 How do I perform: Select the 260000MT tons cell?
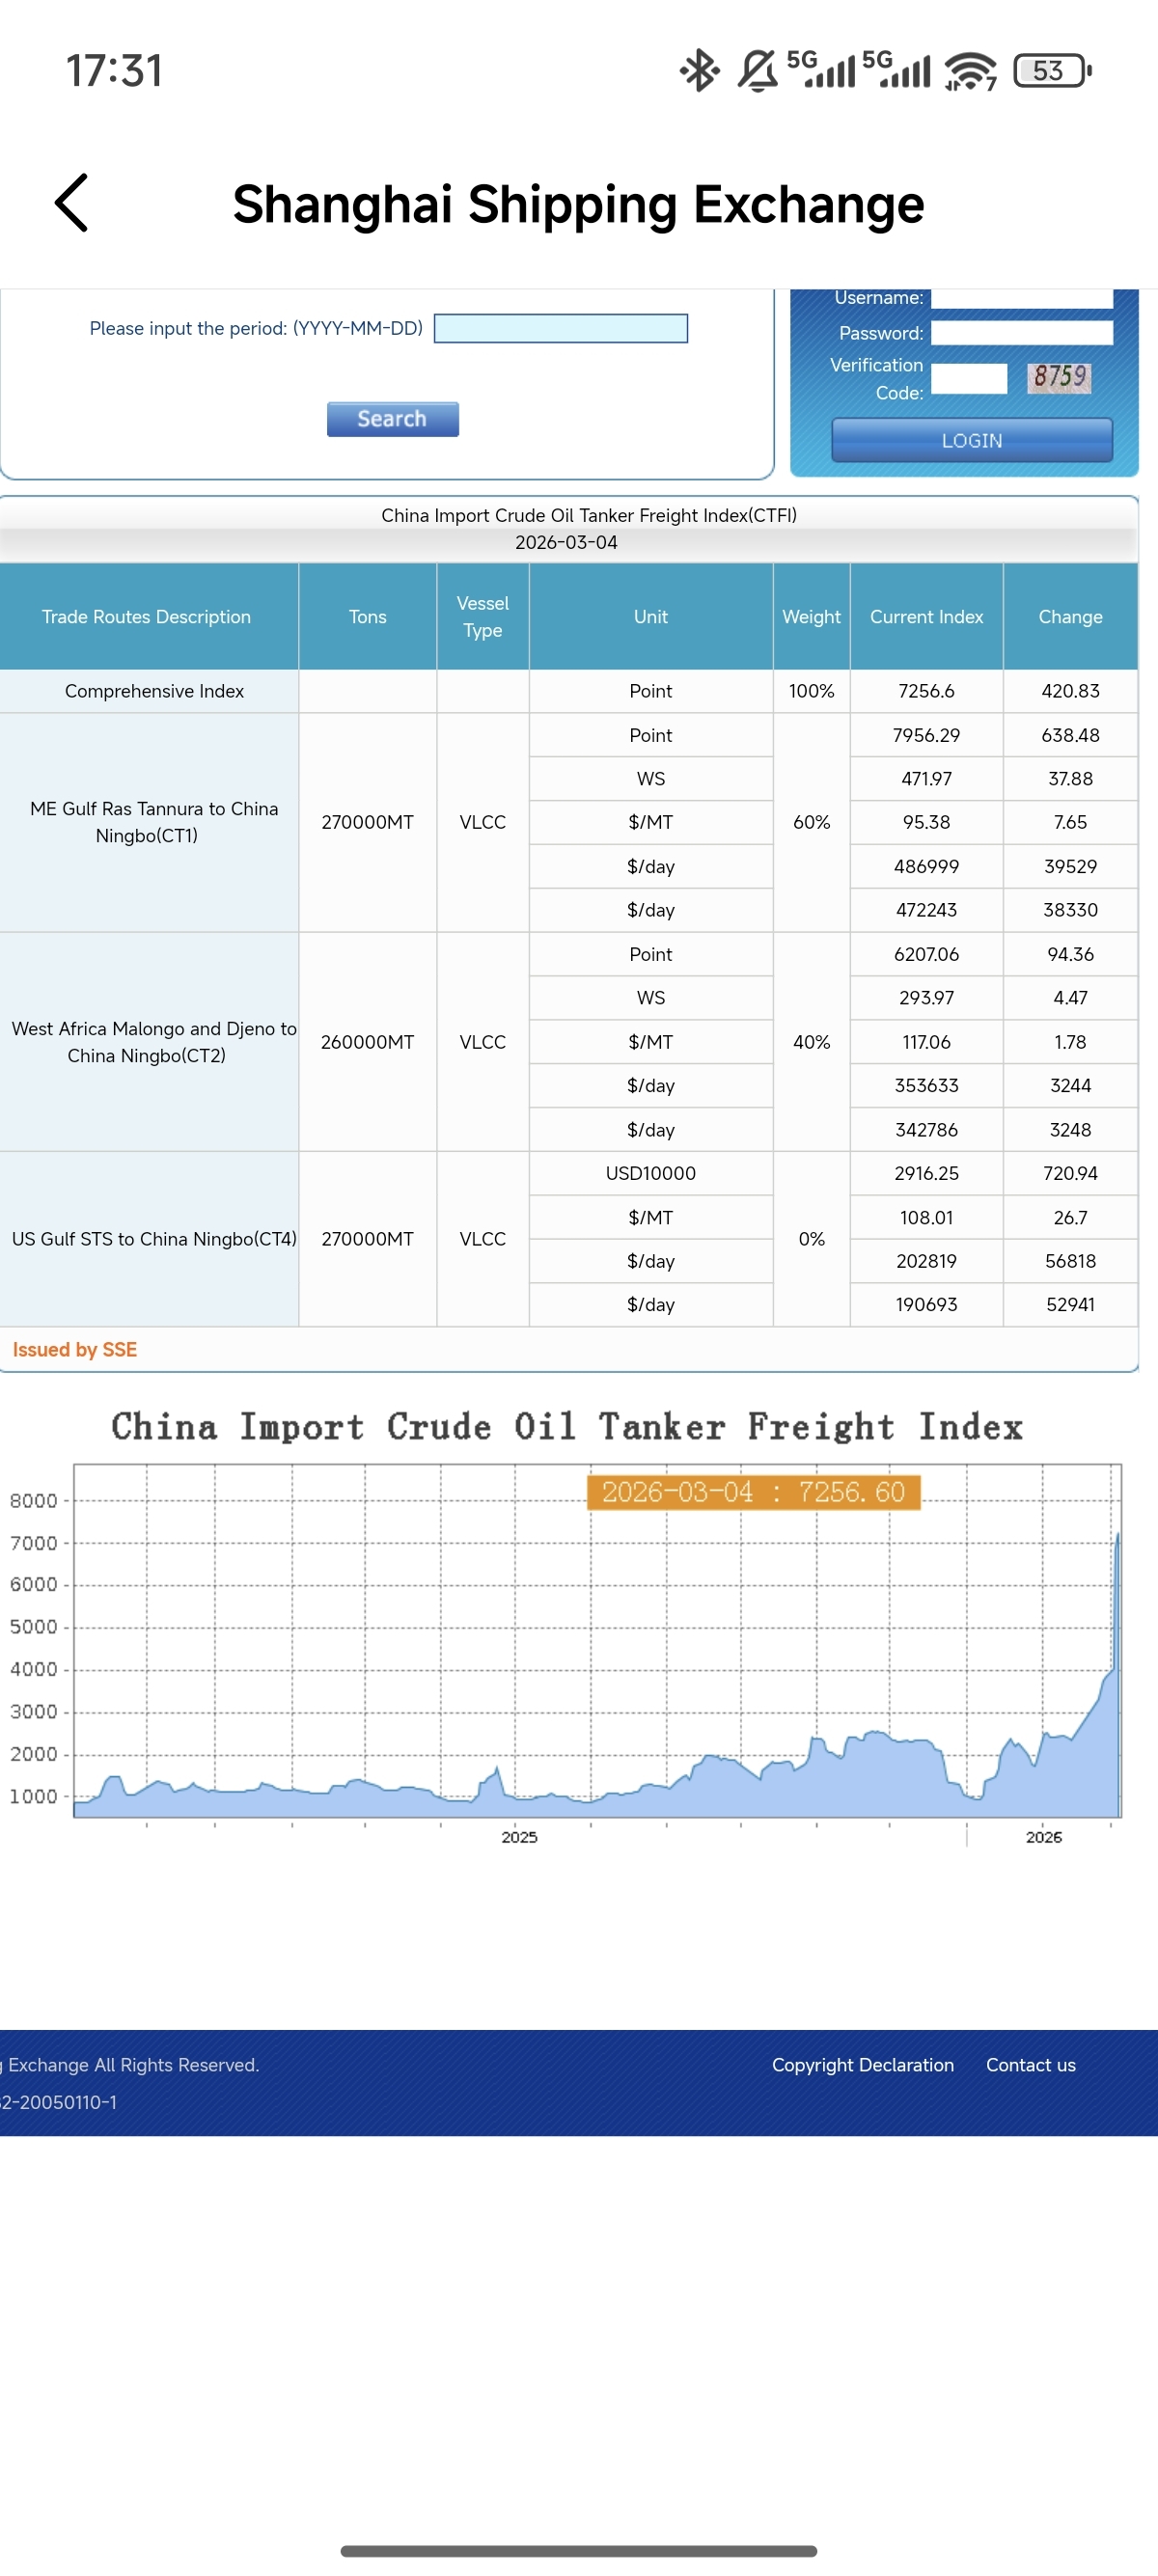[x=368, y=1042]
